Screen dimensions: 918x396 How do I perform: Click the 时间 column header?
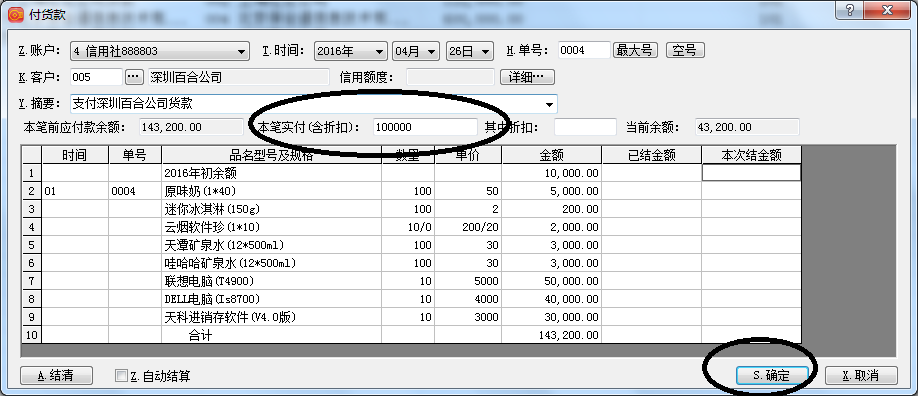(75, 155)
